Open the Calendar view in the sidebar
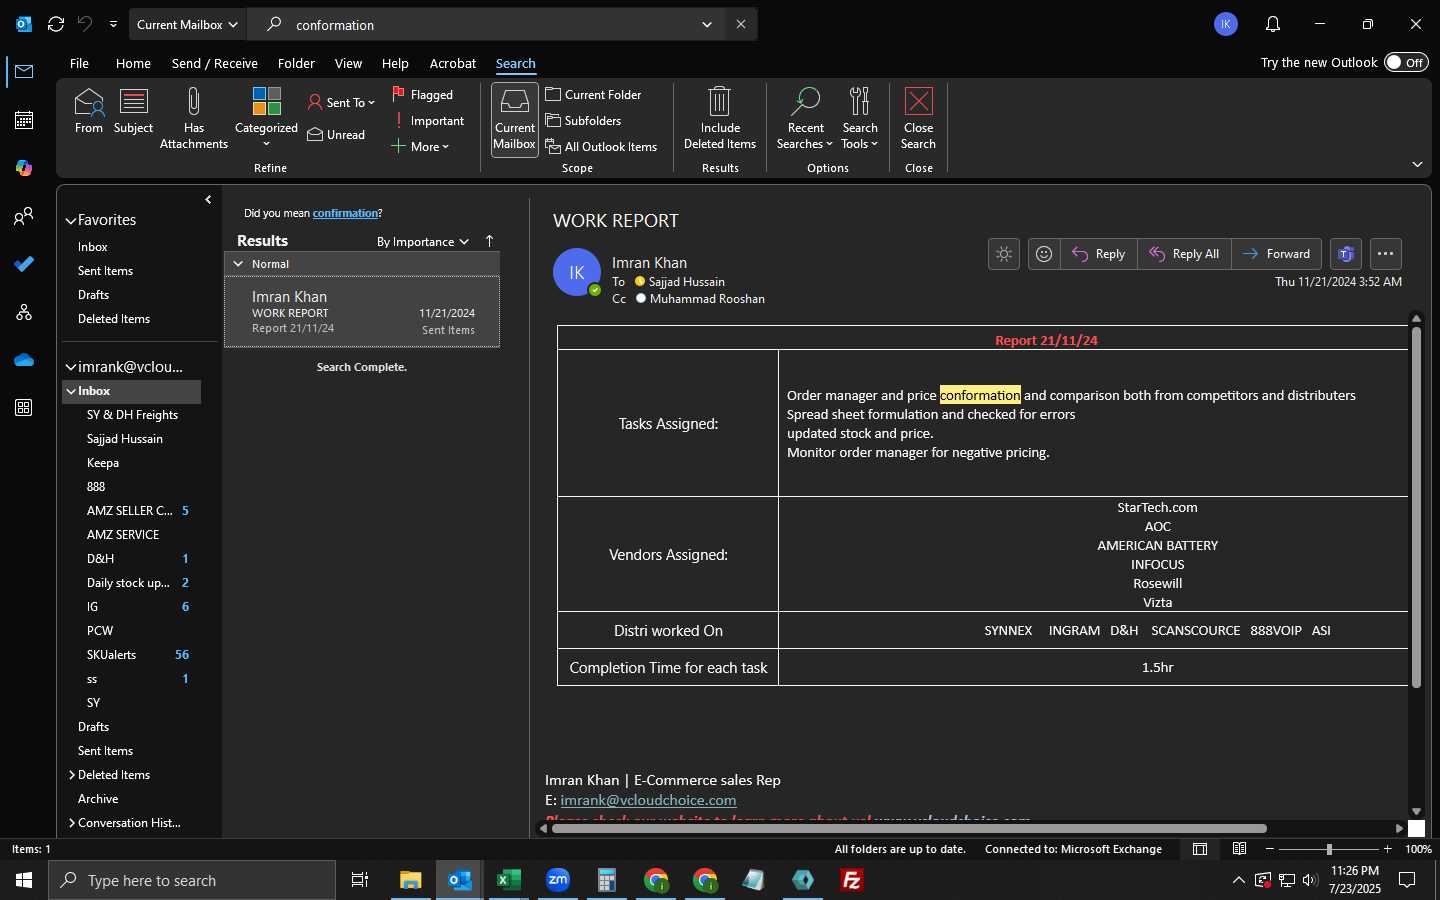Viewport: 1440px width, 900px height. (x=24, y=120)
